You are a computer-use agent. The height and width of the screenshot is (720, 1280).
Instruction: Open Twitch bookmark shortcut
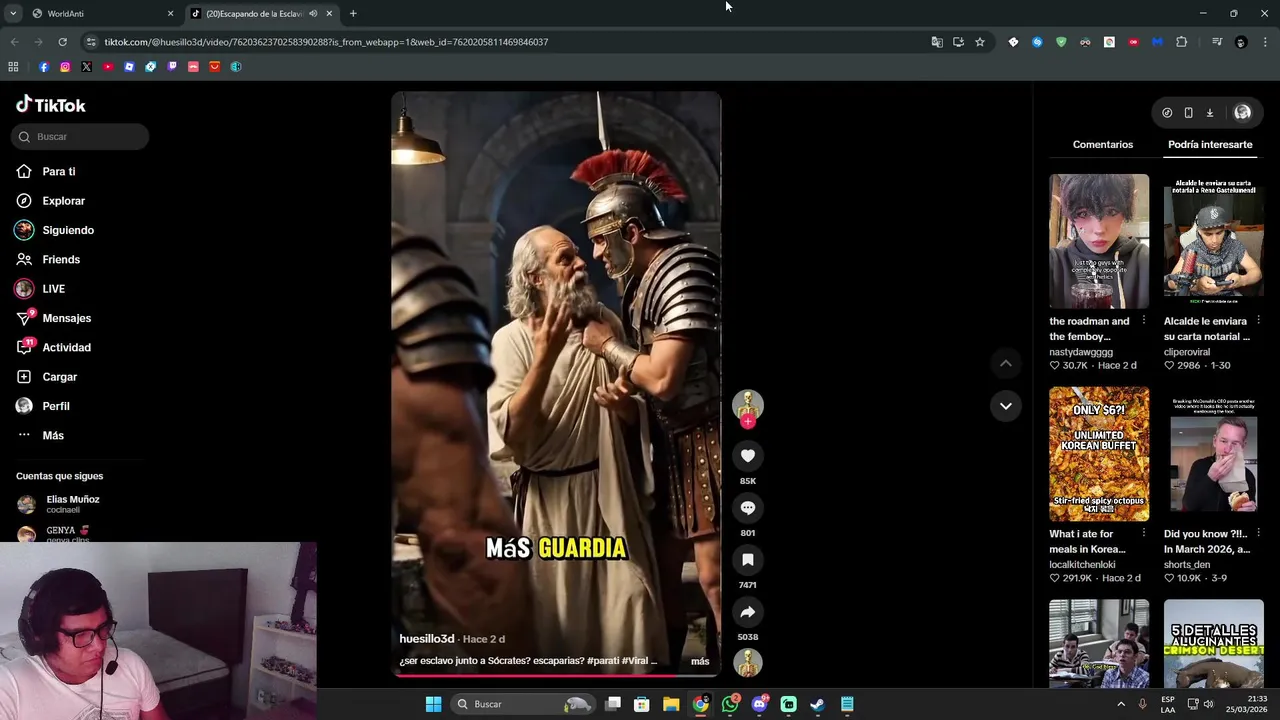[172, 67]
